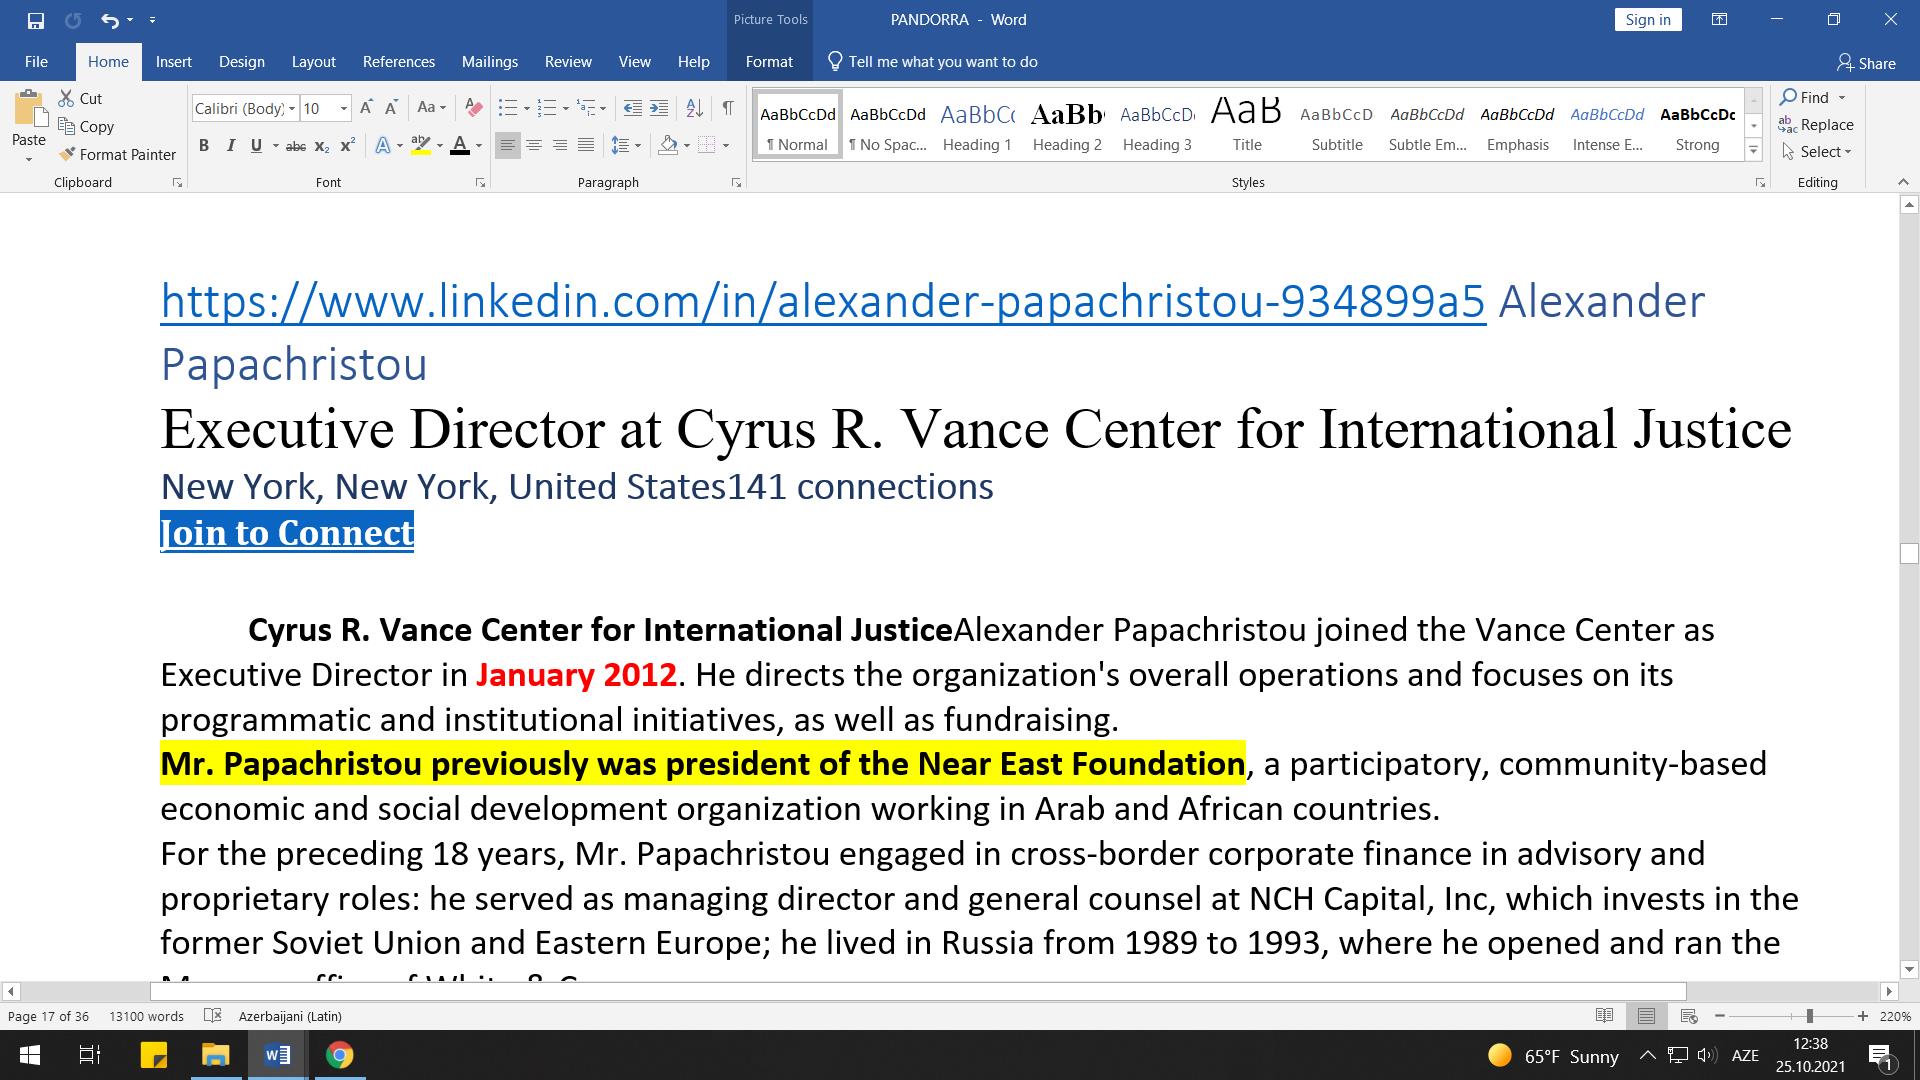This screenshot has width=1920, height=1080.
Task: Open the LinkedIn profile hyperlink
Action: (x=823, y=301)
